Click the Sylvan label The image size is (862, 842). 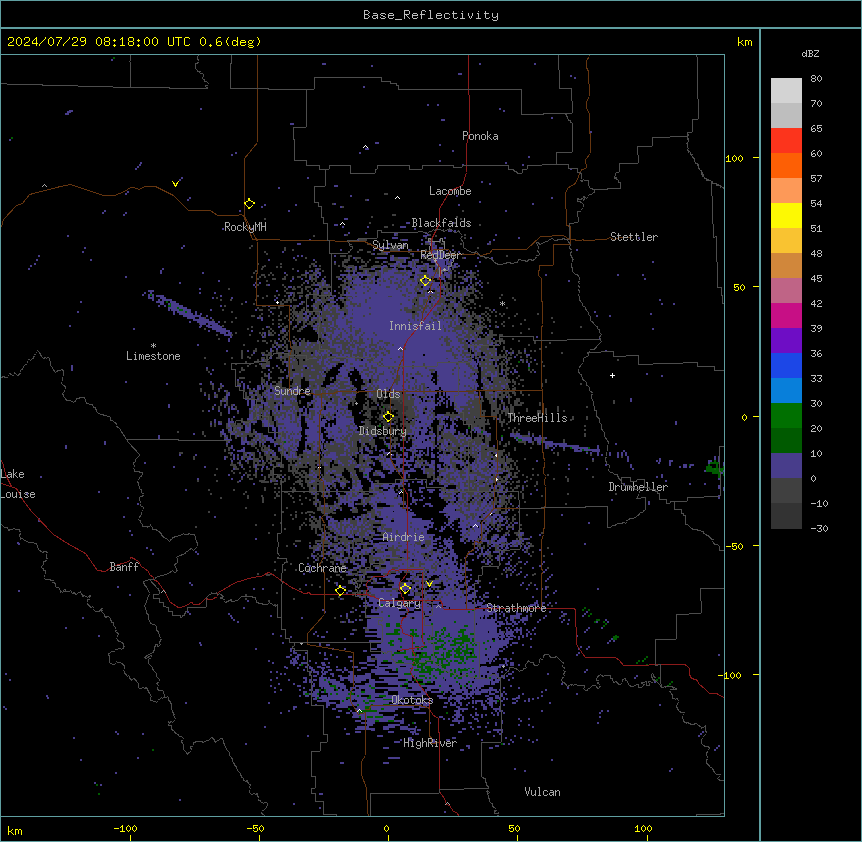click(390, 245)
